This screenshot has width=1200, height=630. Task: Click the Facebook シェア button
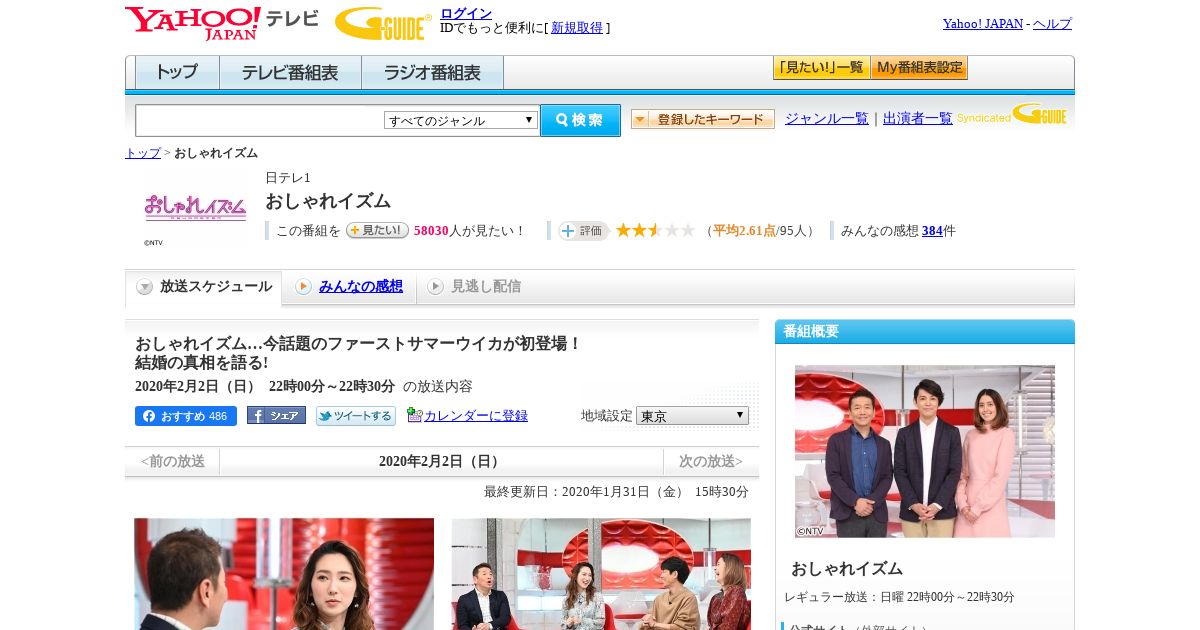[276, 416]
